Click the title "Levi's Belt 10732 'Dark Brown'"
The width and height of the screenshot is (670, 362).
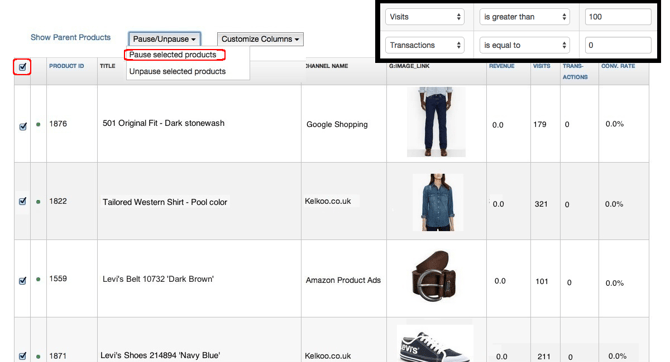pyautogui.click(x=158, y=279)
